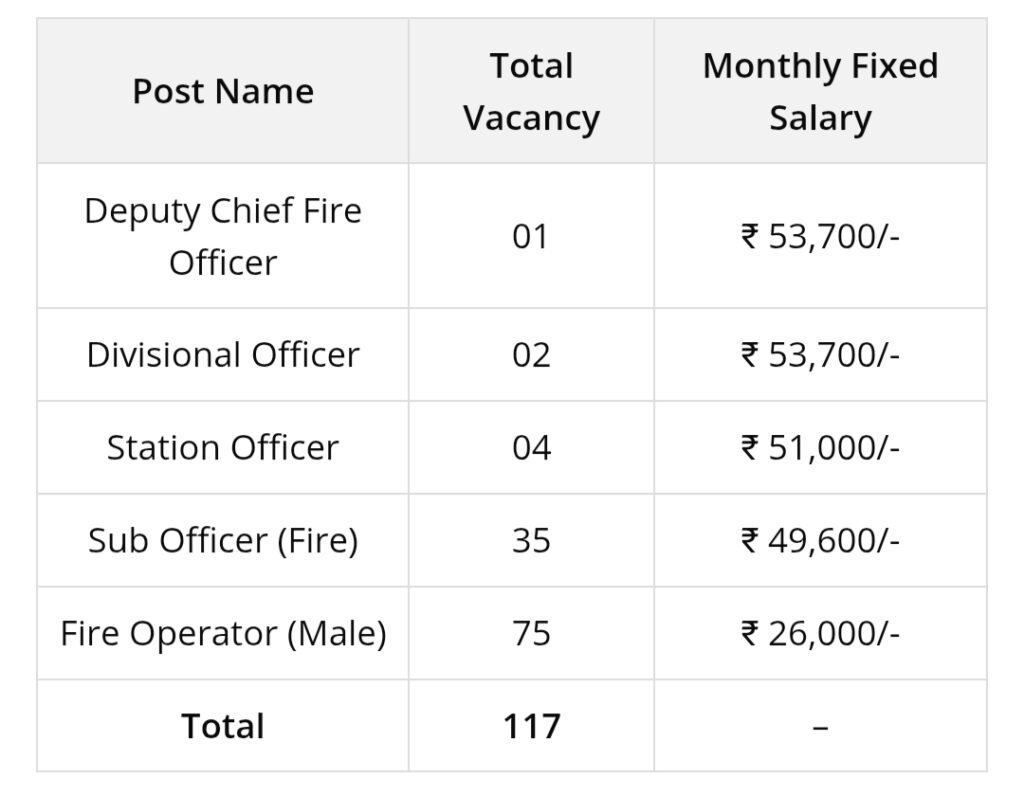Select the Station Officer cell

tap(223, 447)
